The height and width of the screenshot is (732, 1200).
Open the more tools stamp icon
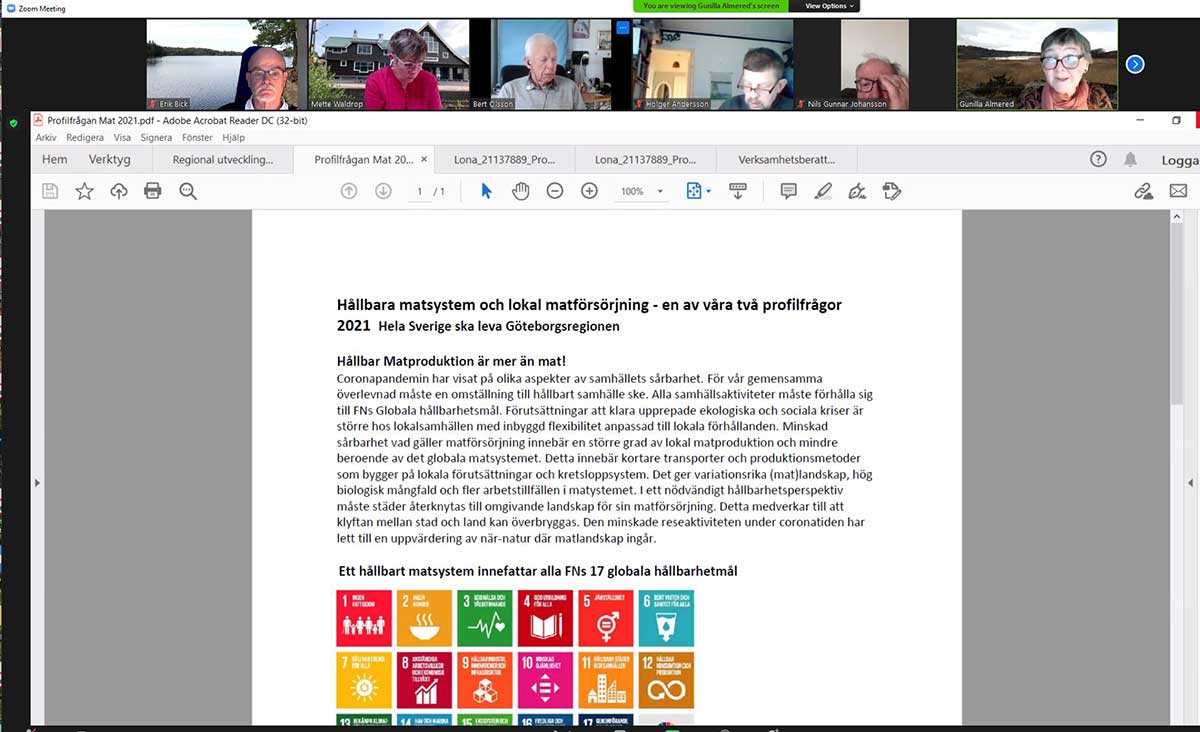point(892,191)
